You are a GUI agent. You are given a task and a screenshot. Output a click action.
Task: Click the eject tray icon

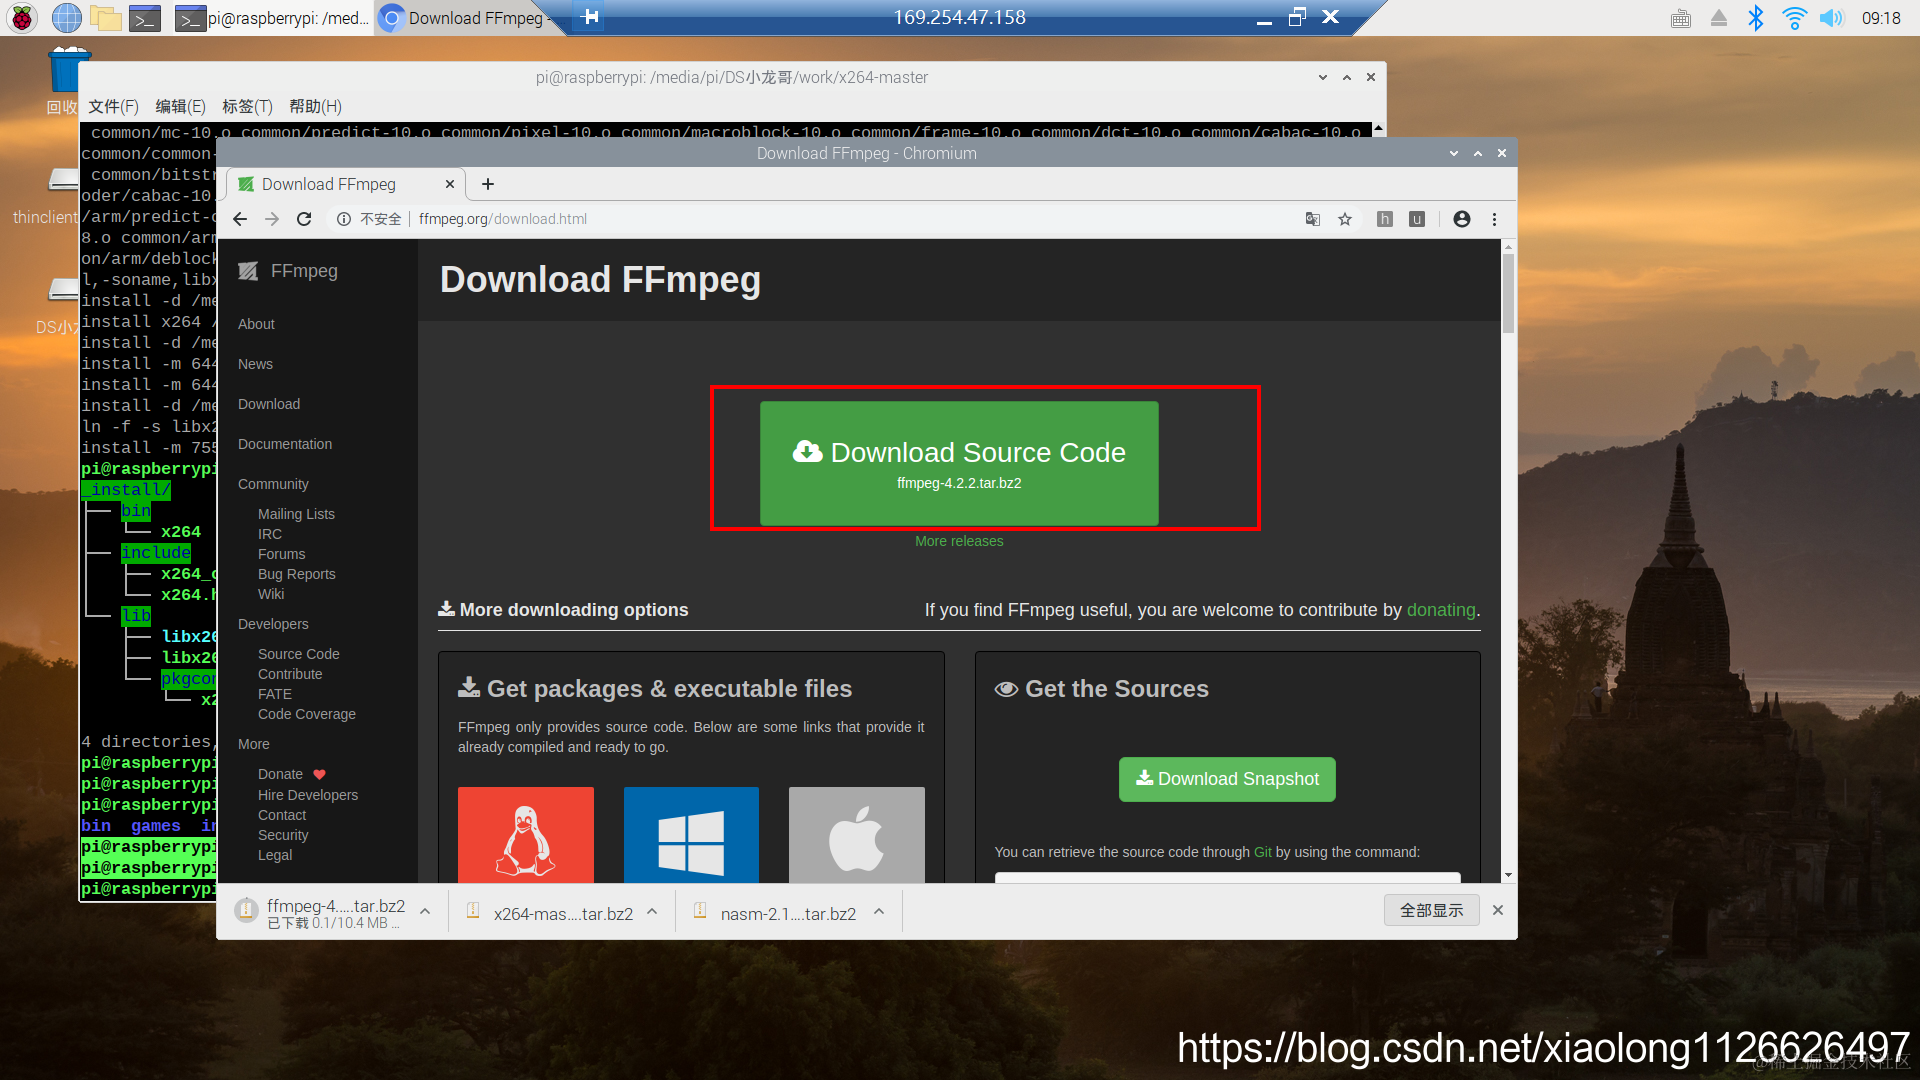tap(1719, 17)
